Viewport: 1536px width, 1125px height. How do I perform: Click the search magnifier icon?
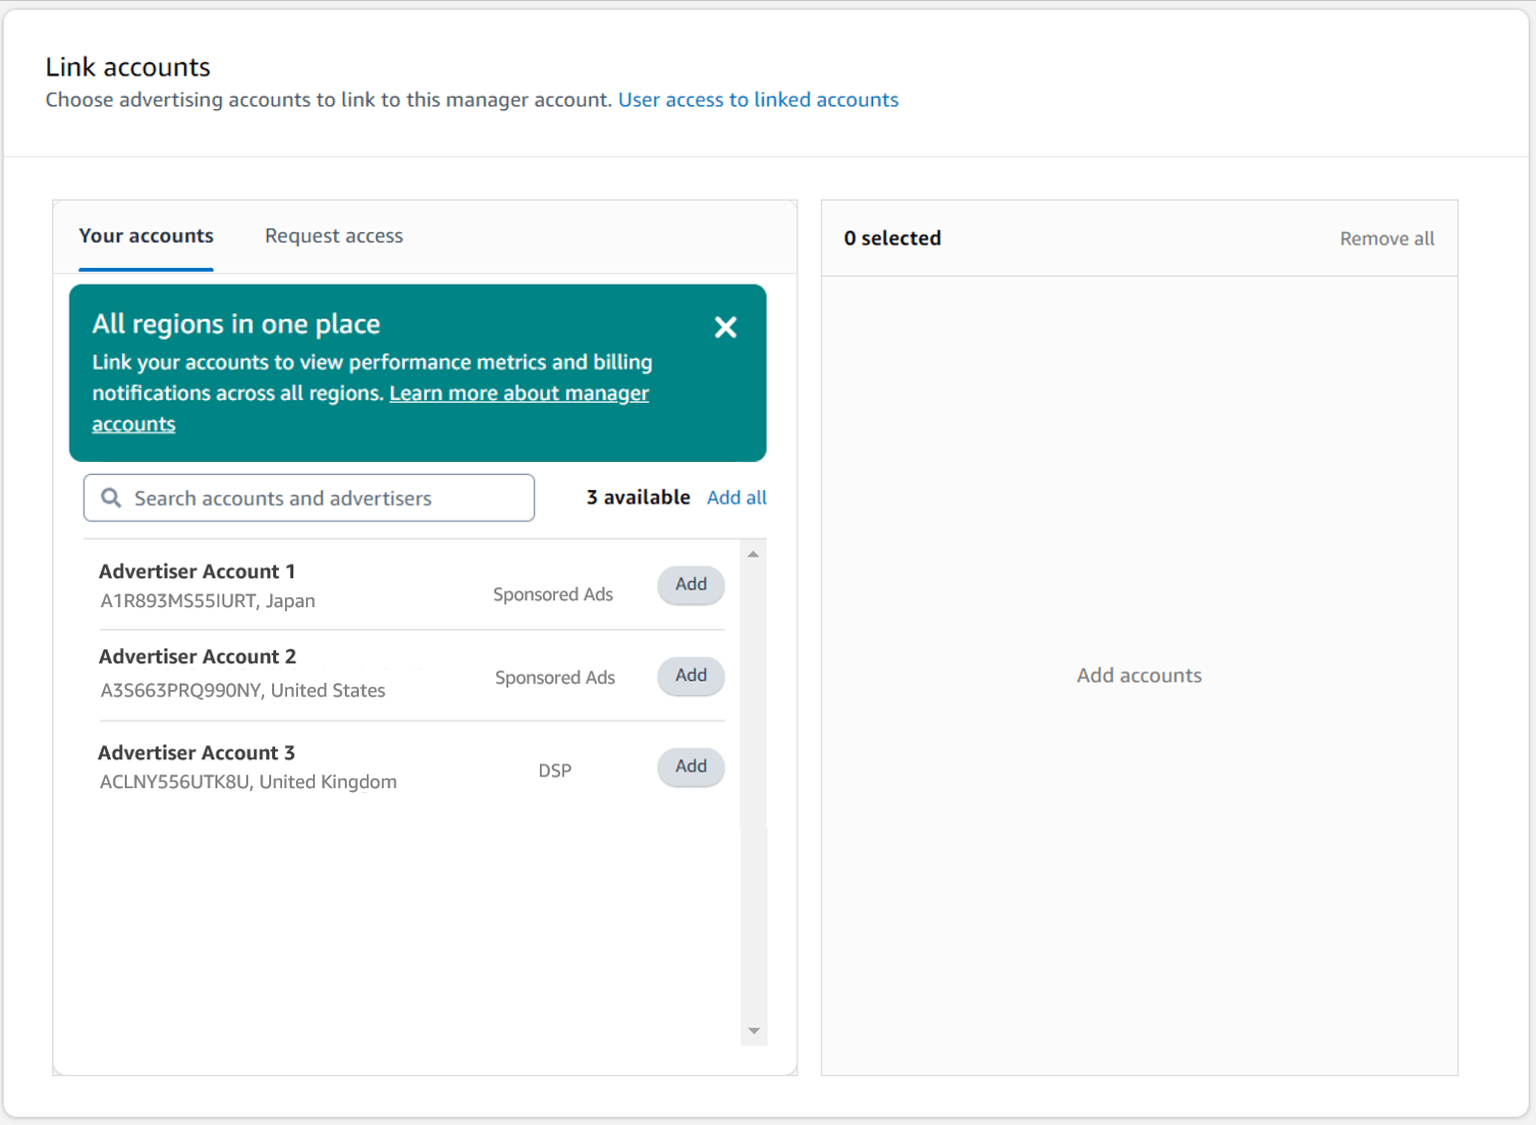[x=111, y=497]
